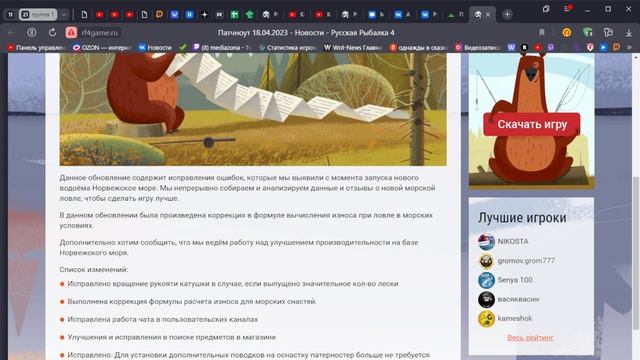Open a new tab with plus button
The image size is (640, 360).
click(x=507, y=15)
